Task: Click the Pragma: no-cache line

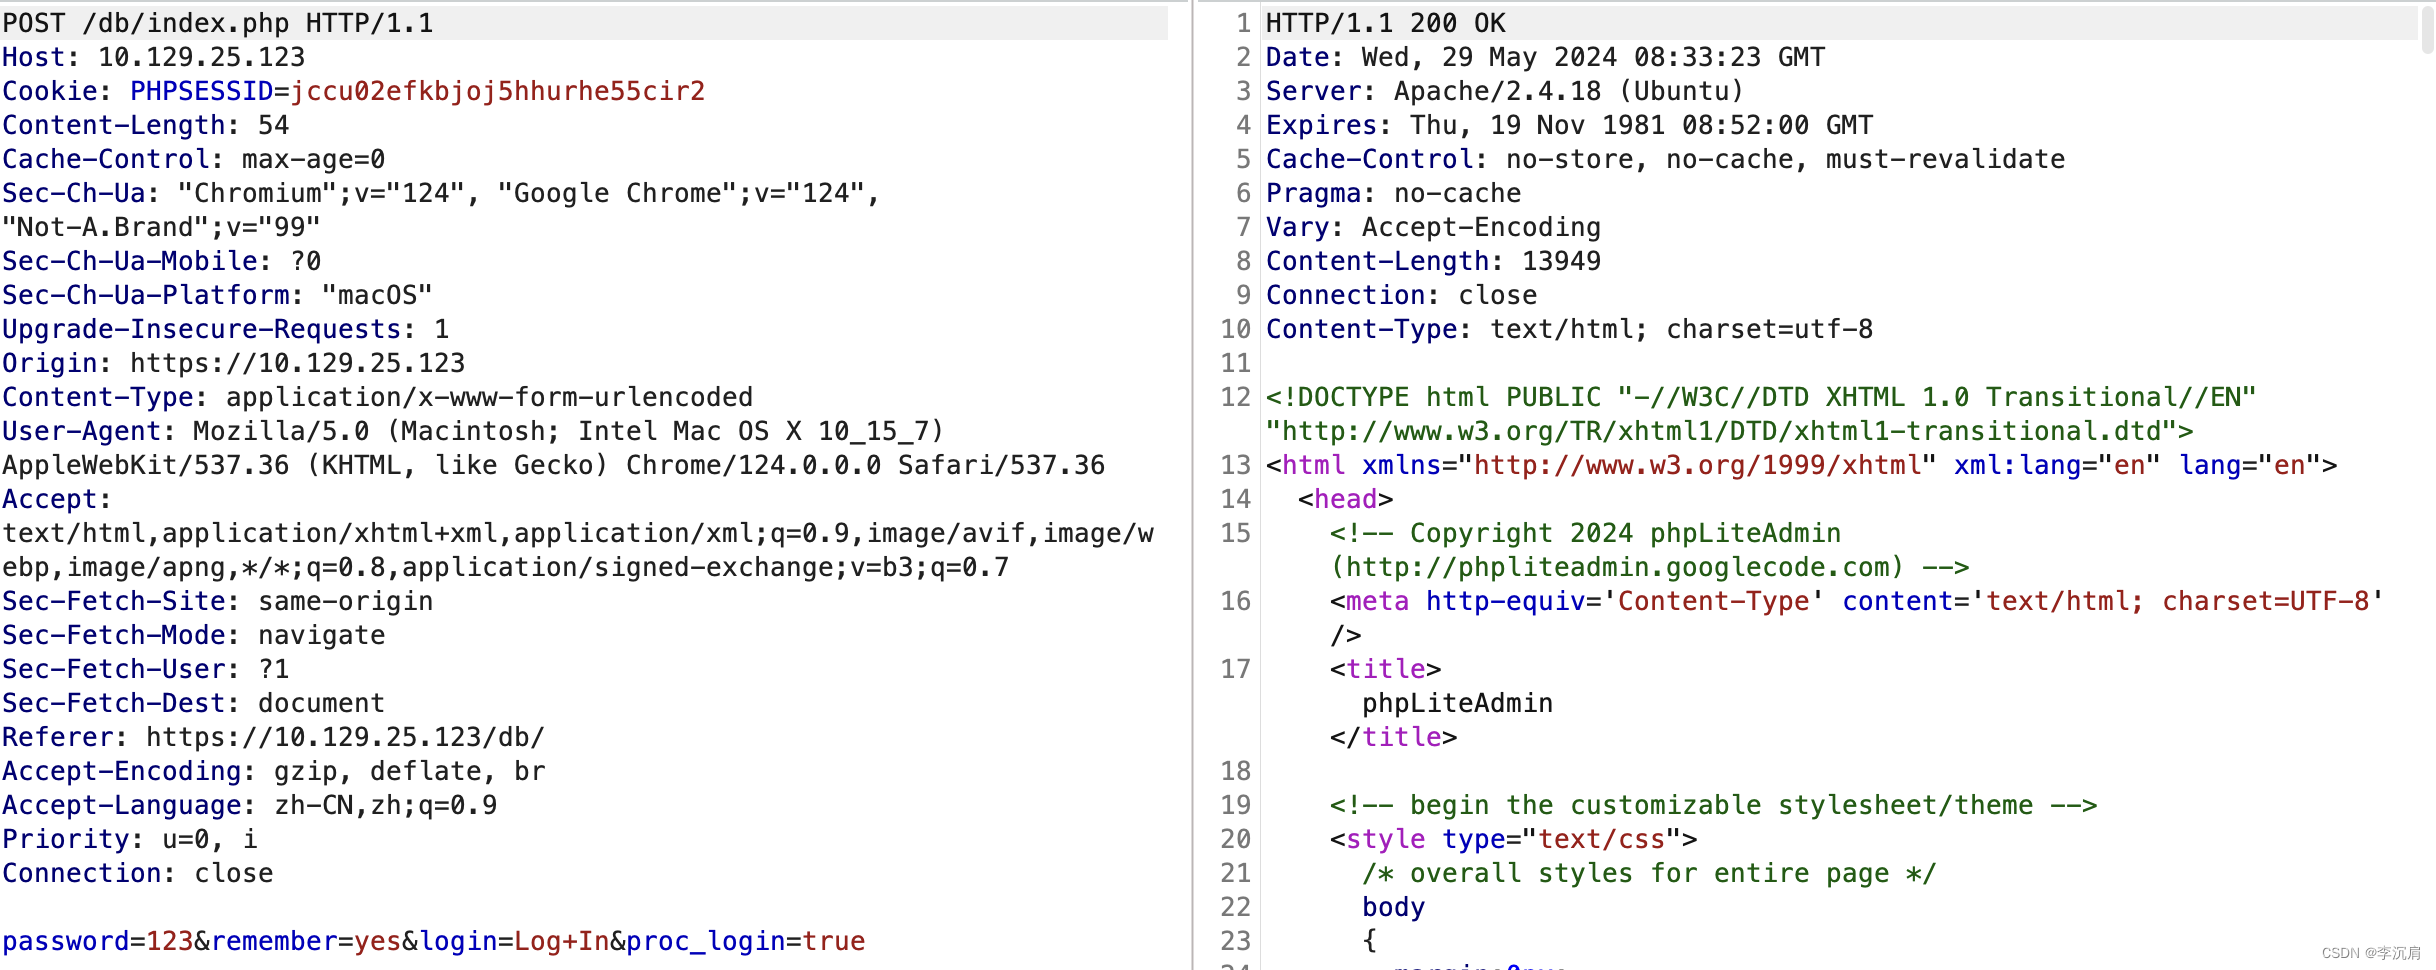Action: (1394, 193)
